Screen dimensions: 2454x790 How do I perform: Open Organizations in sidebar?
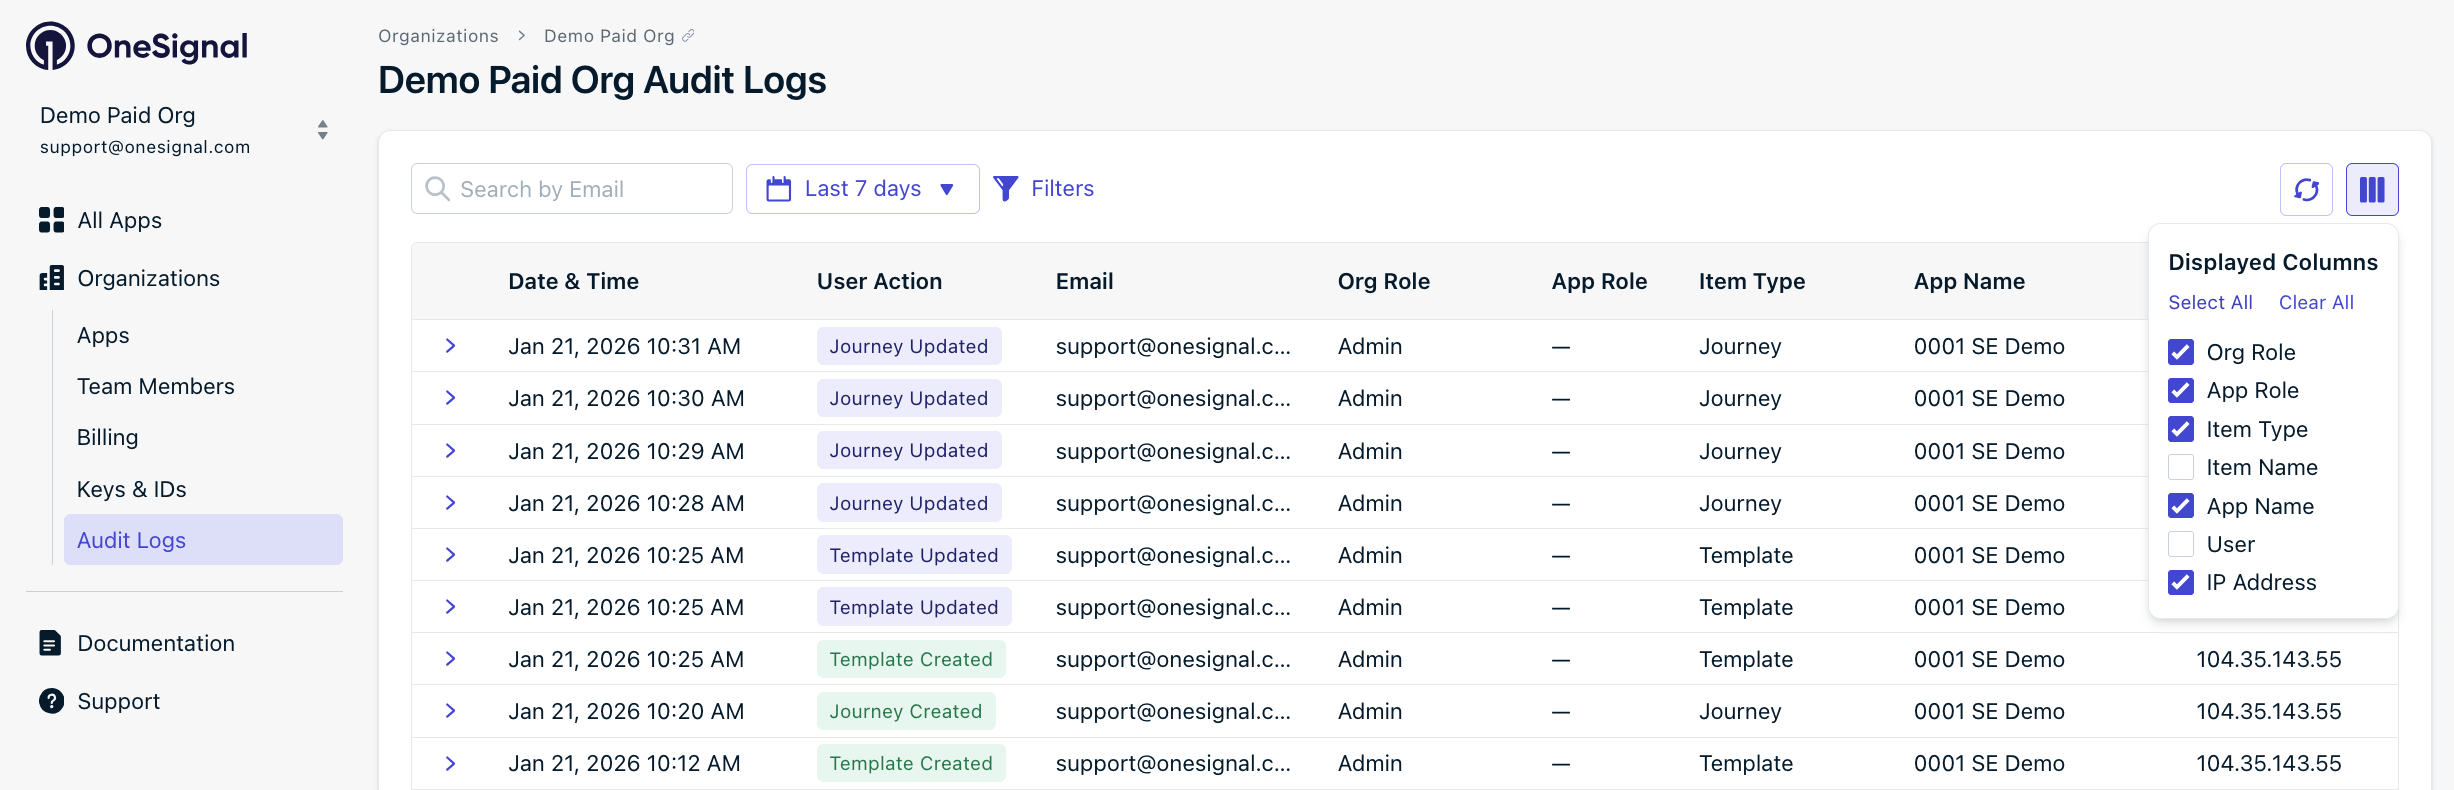148,278
